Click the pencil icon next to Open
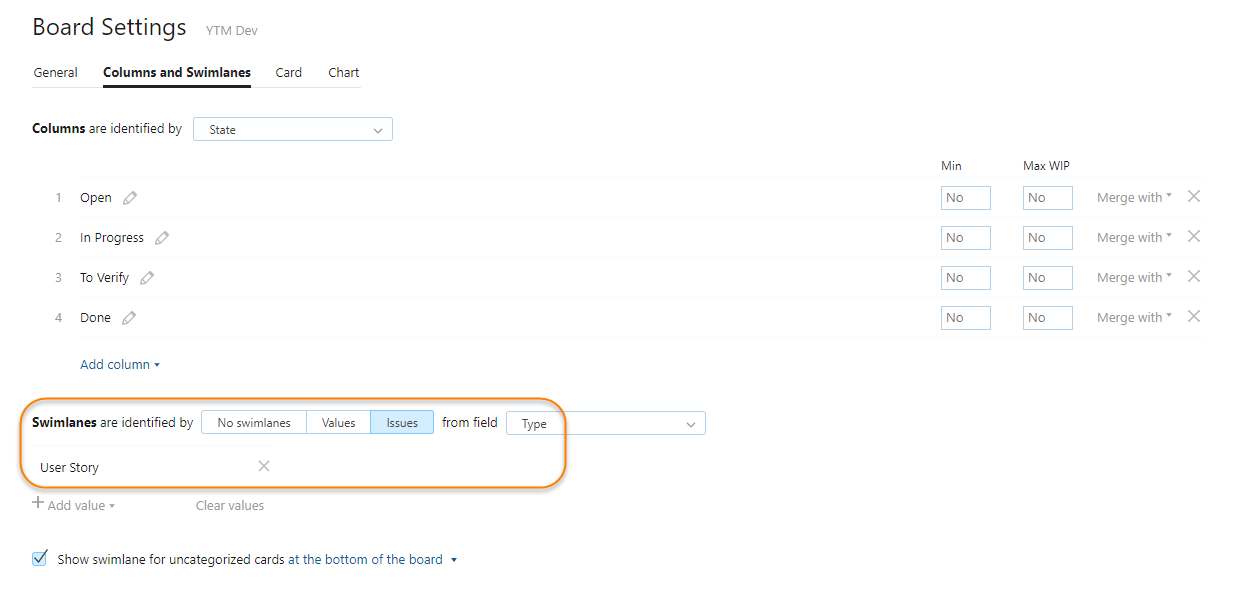Viewport: 1234px width, 589px height. coord(129,198)
